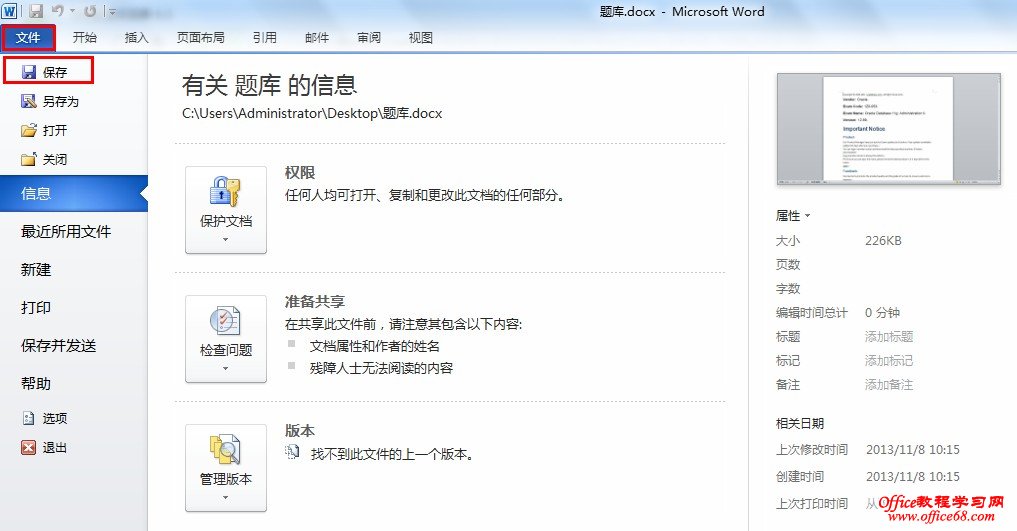Click the 0 分钟 editing time value

[x=882, y=313]
